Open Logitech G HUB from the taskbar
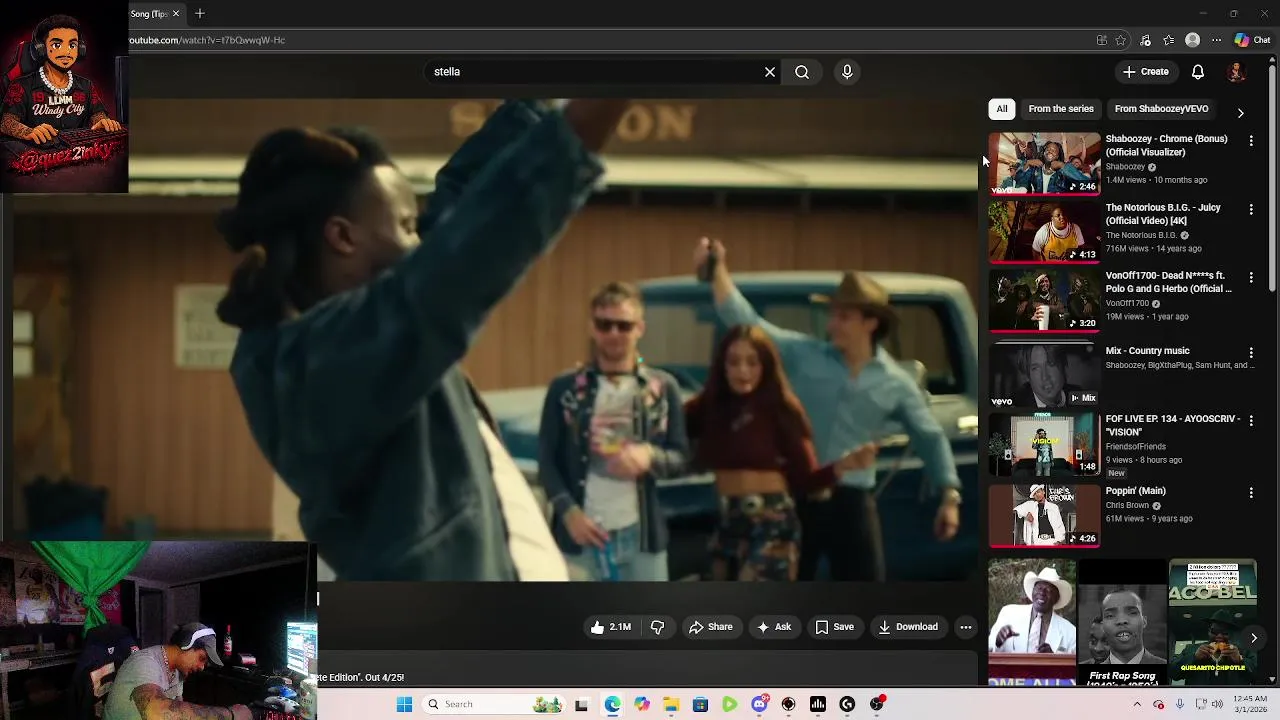1280x720 pixels. click(x=847, y=704)
